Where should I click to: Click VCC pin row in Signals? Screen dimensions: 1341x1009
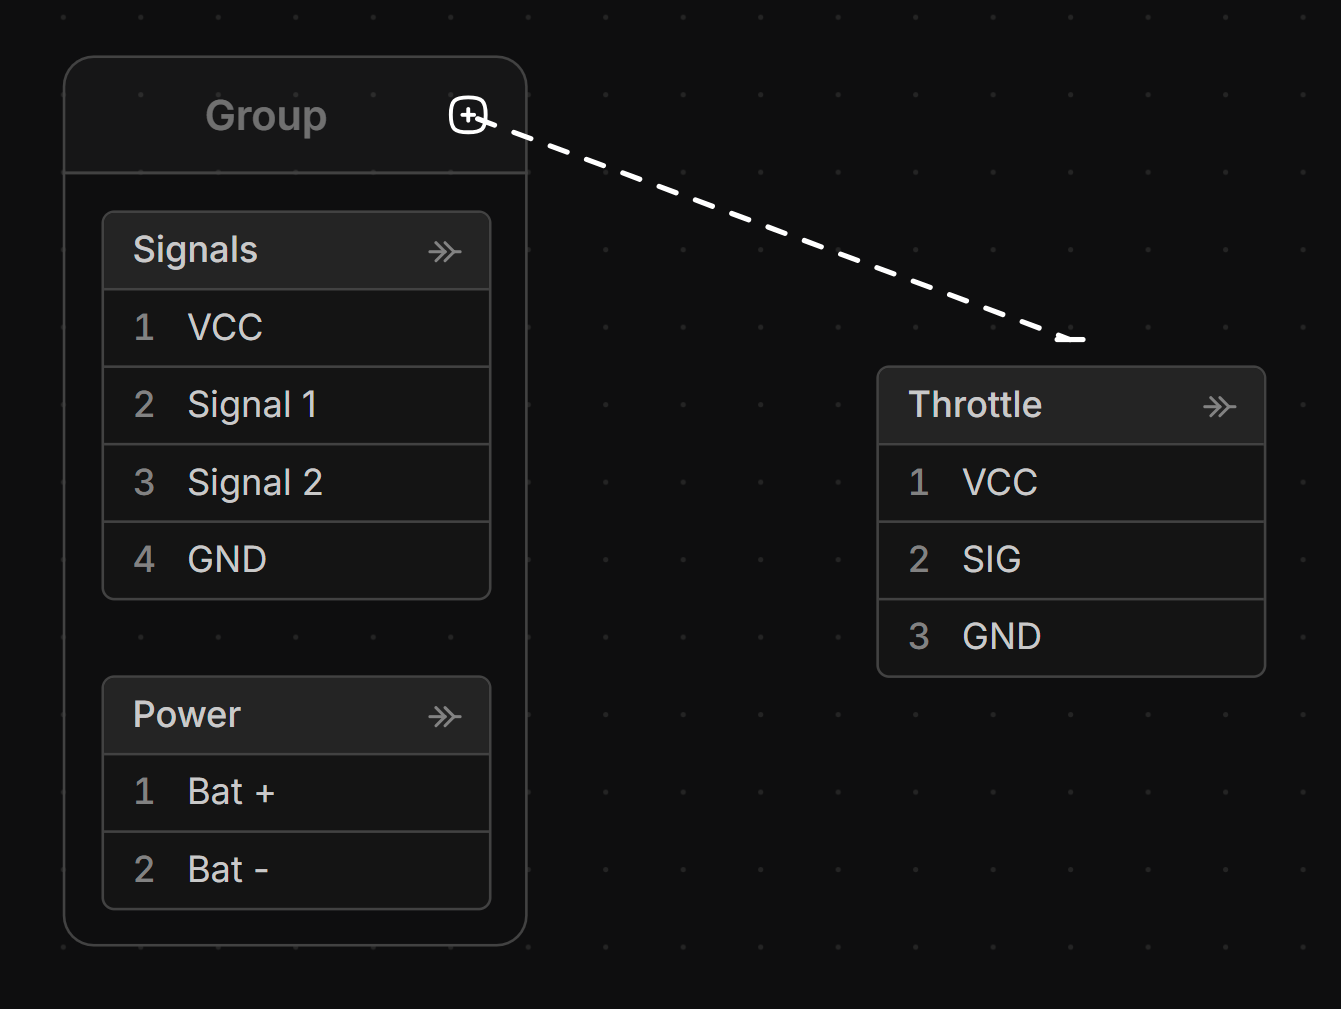tap(297, 328)
